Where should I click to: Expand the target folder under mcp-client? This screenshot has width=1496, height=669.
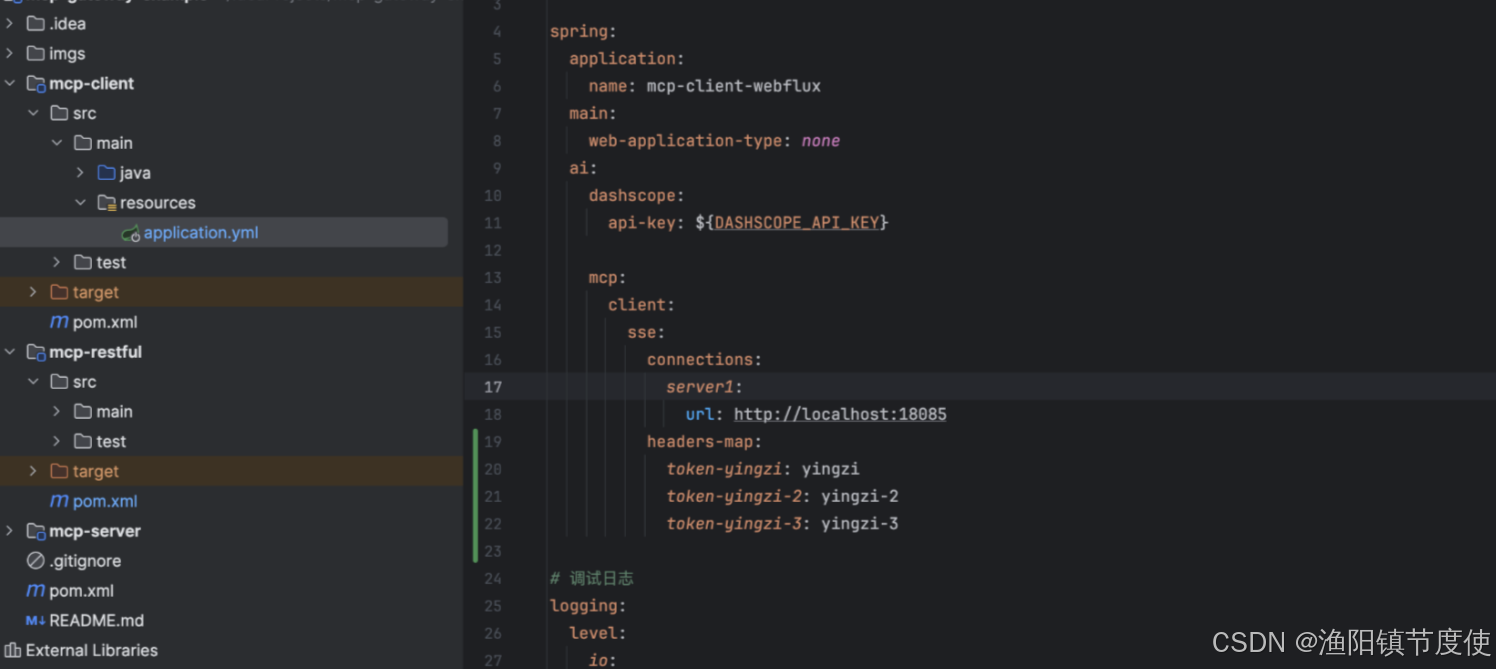[33, 292]
